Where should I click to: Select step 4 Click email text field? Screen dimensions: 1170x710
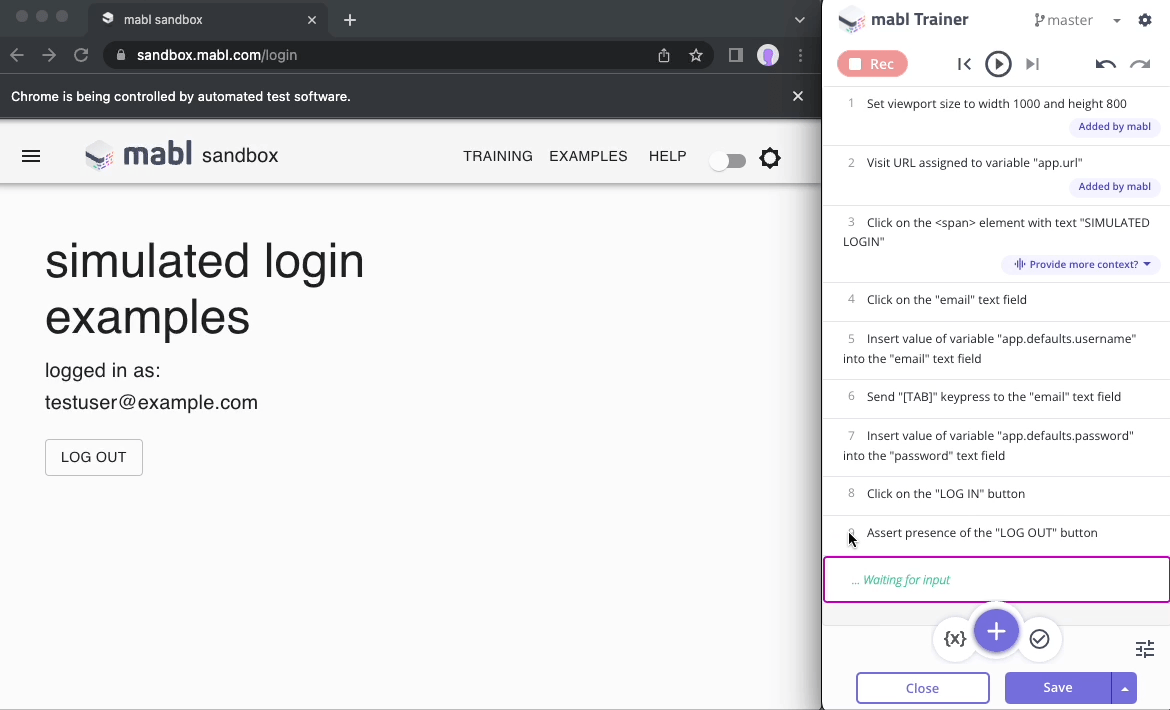point(996,300)
